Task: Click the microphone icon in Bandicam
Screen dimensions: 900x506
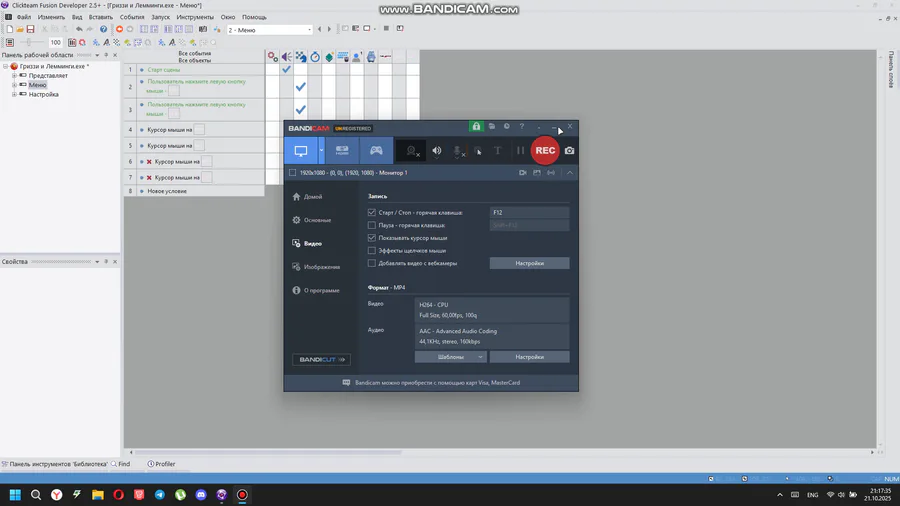Action: click(457, 151)
